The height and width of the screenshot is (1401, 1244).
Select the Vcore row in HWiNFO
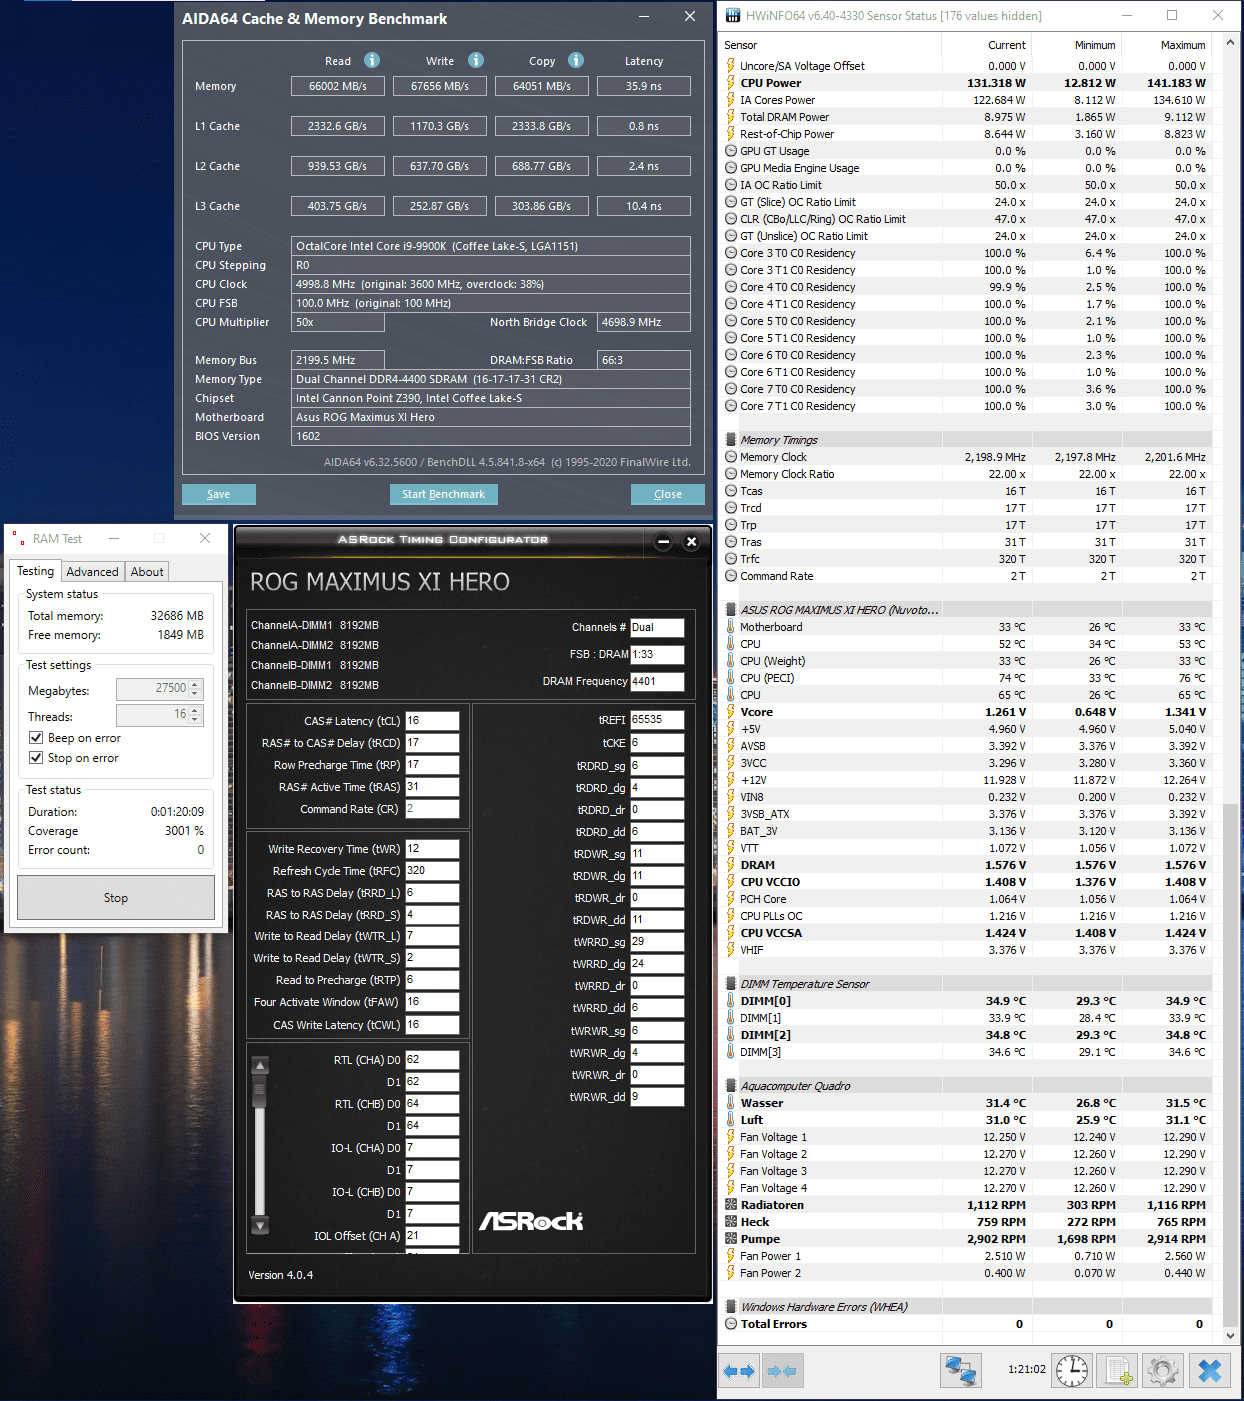966,712
